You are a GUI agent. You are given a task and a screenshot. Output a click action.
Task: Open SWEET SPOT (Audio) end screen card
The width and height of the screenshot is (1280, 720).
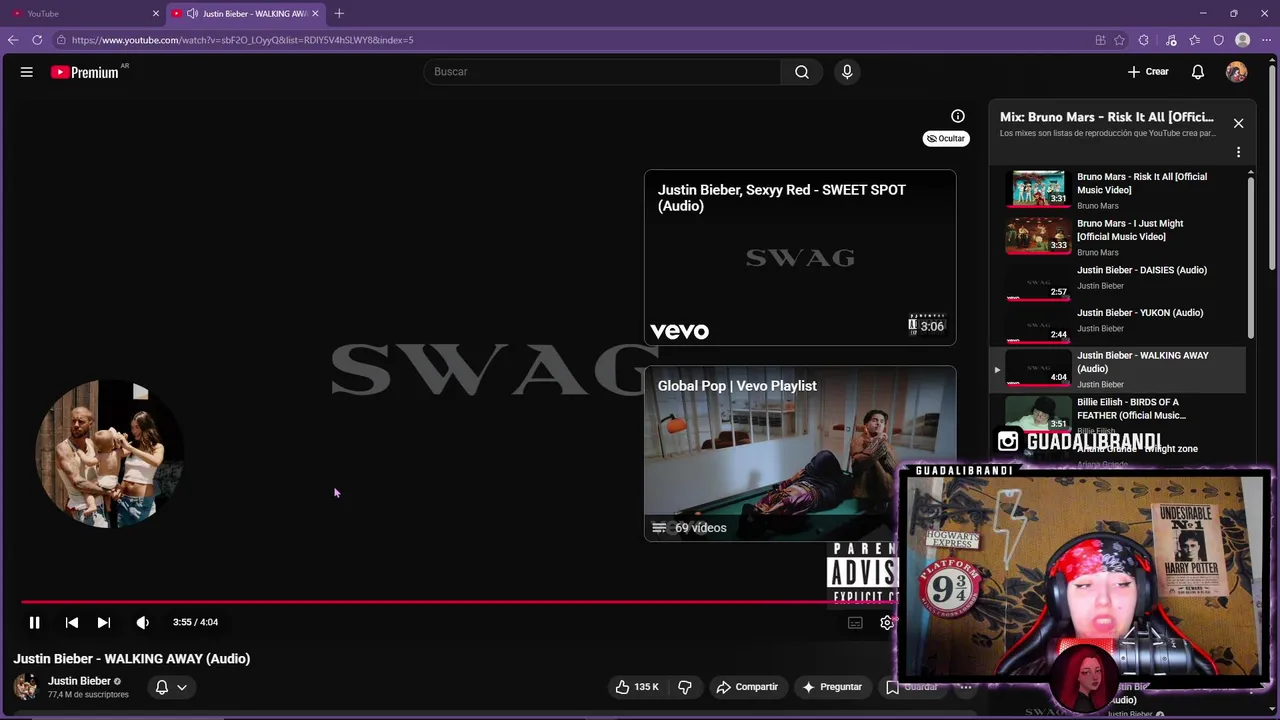click(x=800, y=257)
